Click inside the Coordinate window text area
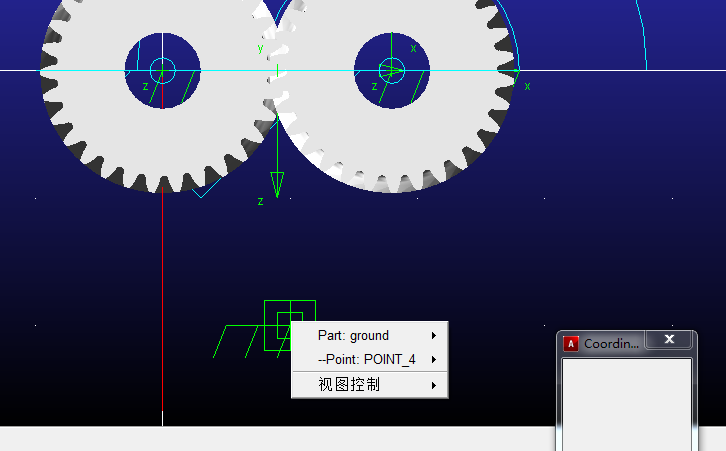Screen dimensions: 726x451 click(x=626, y=400)
